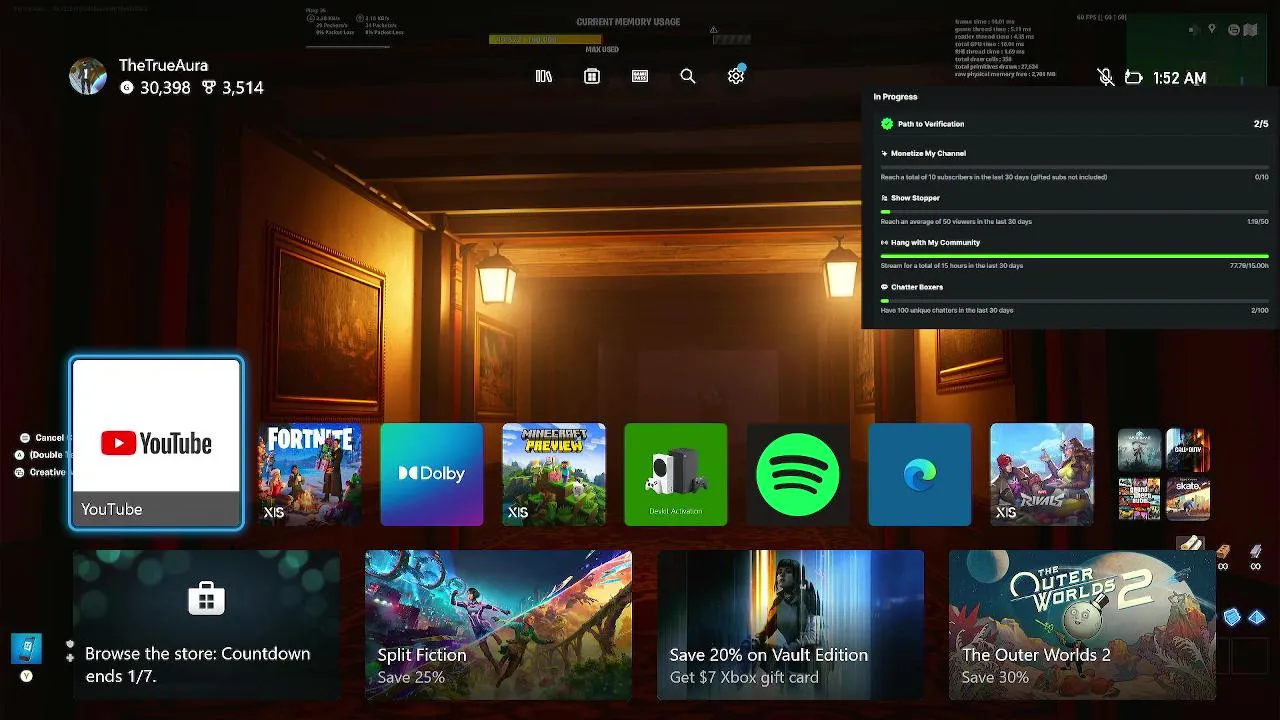Click the Show Stopper heading
The height and width of the screenshot is (720, 1280).
pyautogui.click(x=915, y=198)
